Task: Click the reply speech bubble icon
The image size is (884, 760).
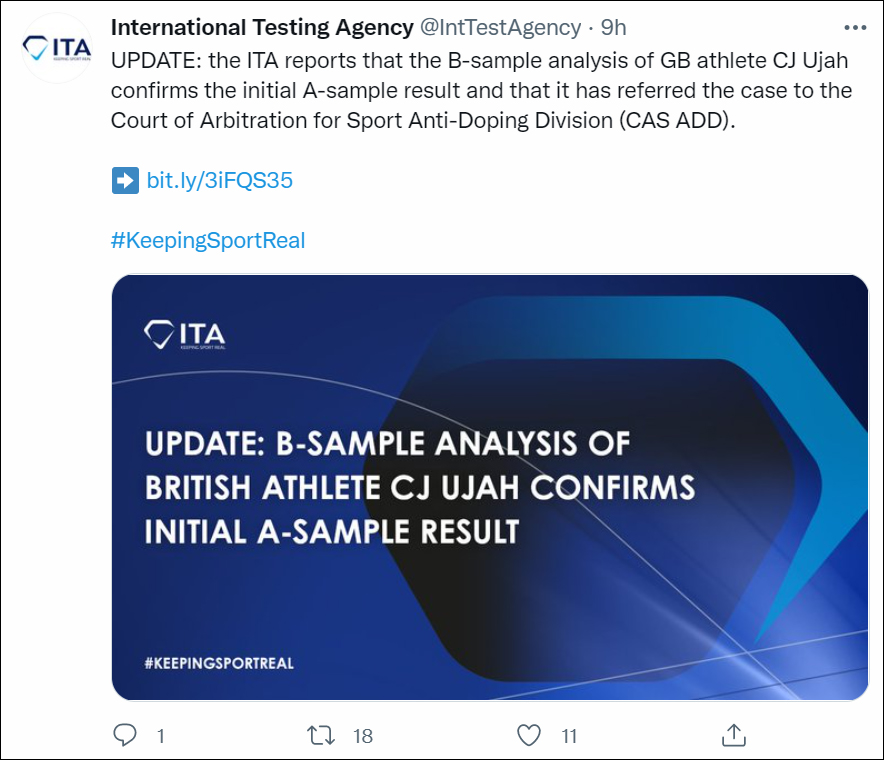Action: coord(125,735)
